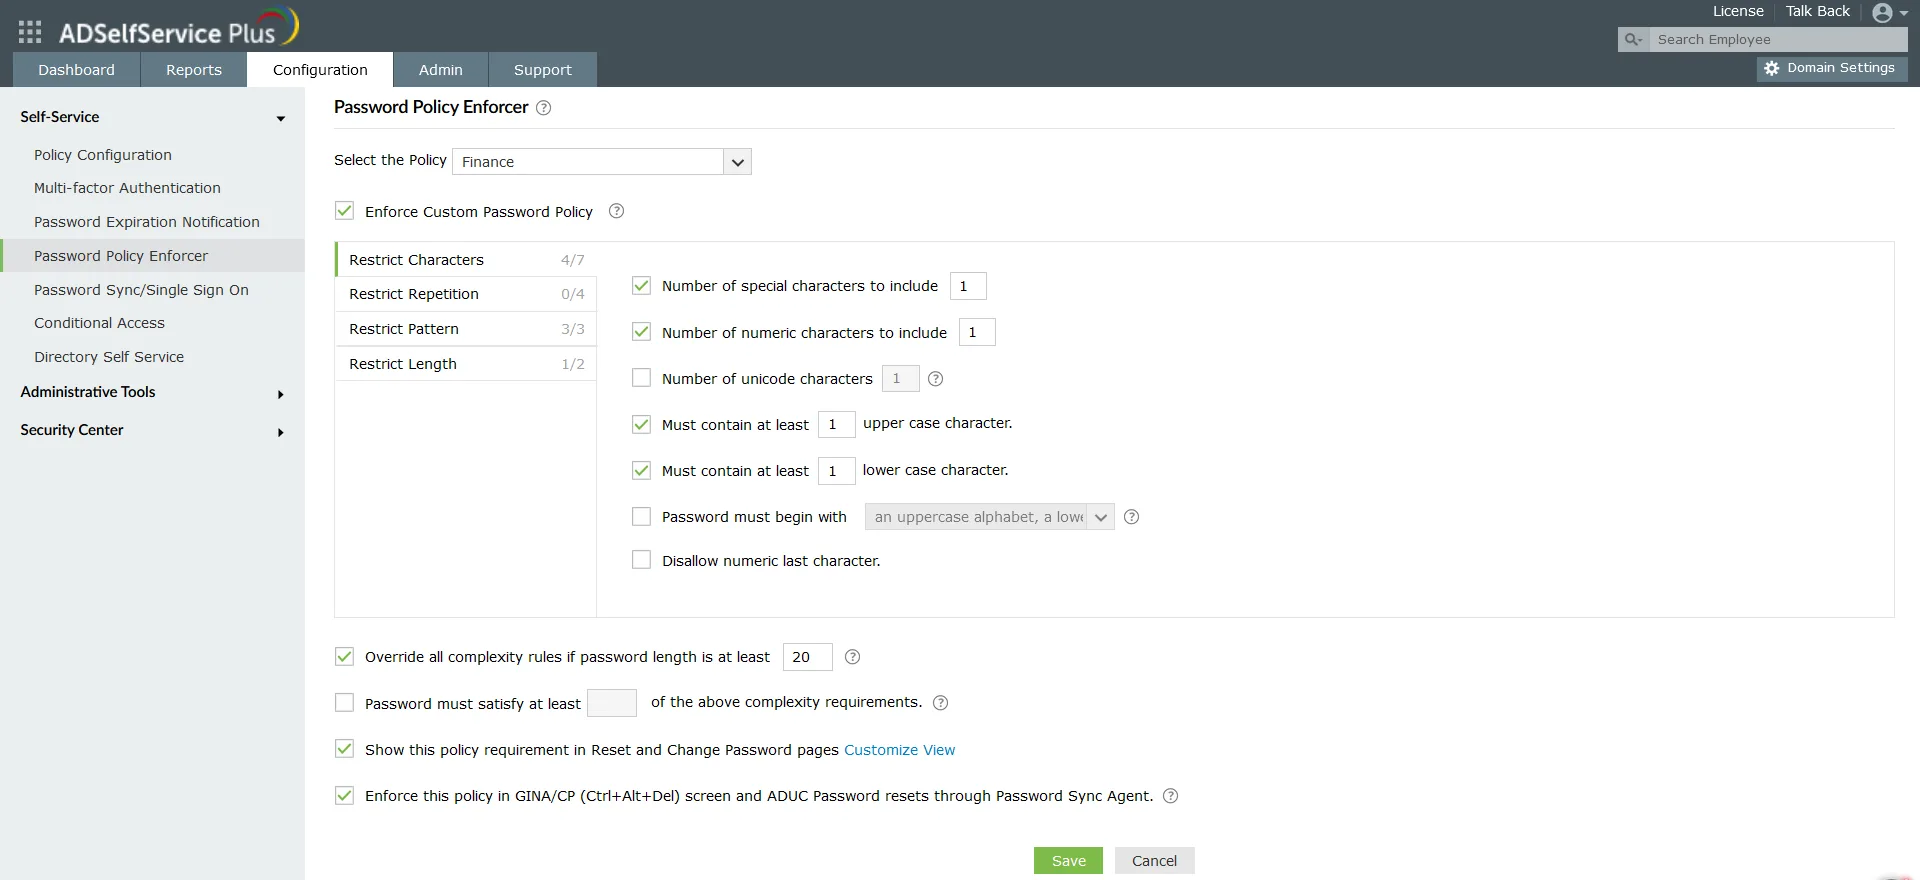
Task: Open Policy Configuration in sidebar
Action: 103,155
